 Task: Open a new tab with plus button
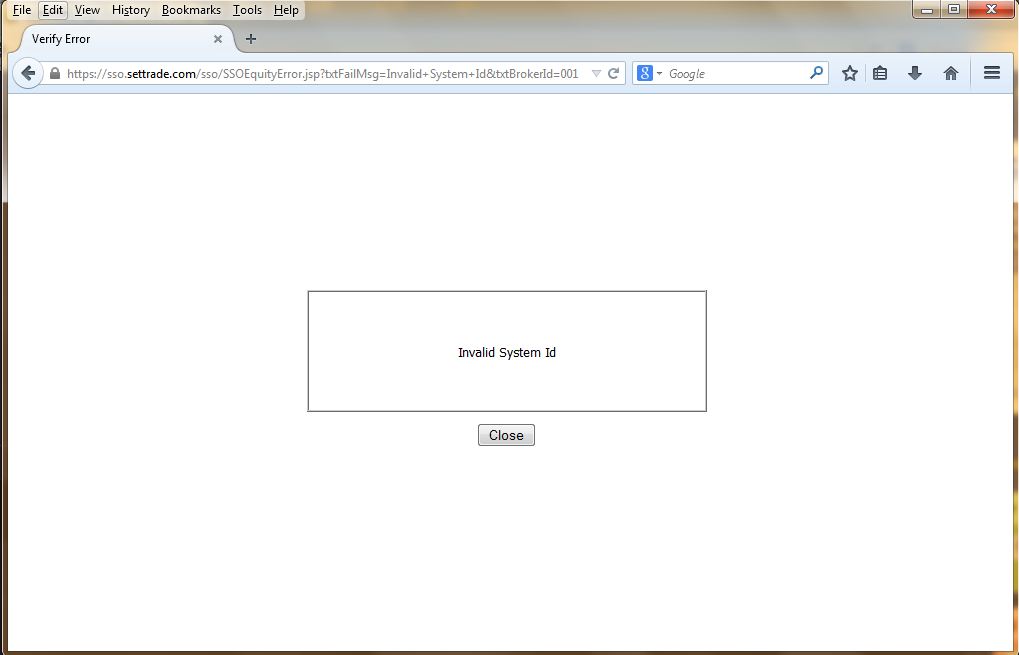(251, 39)
